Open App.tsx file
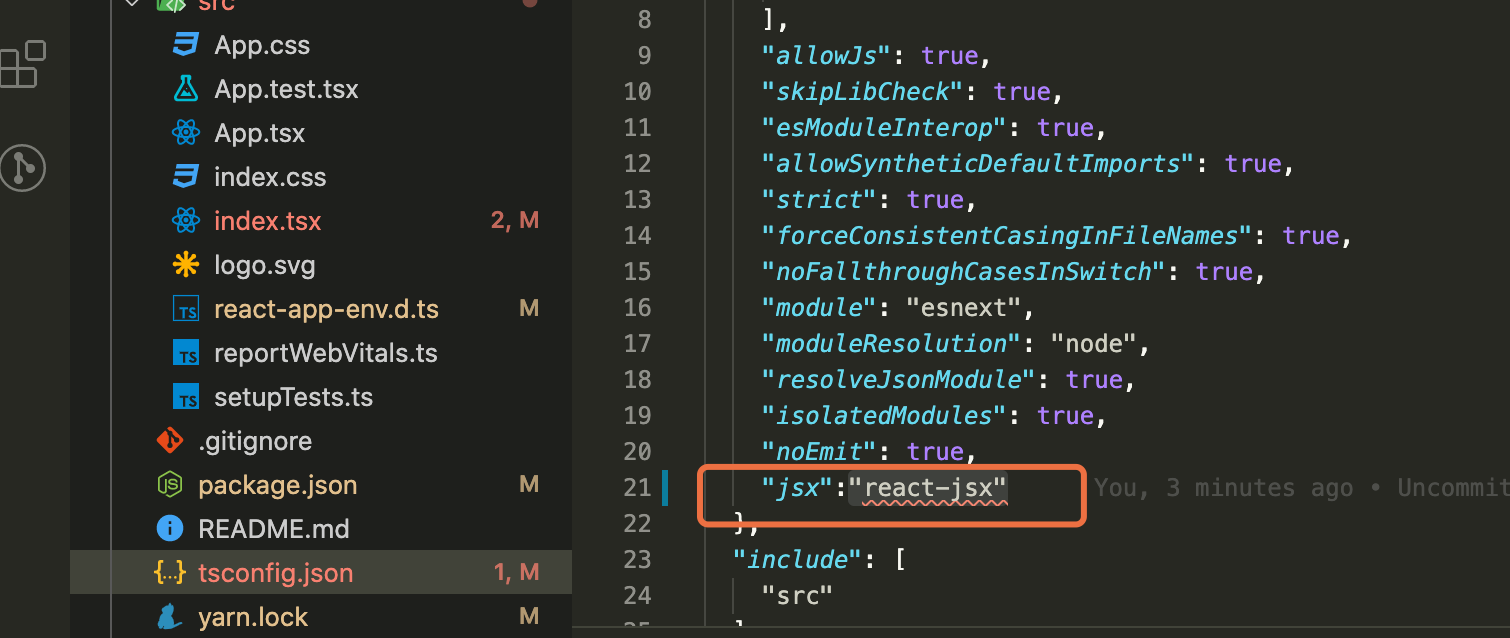This screenshot has height=638, width=1510. [260, 133]
